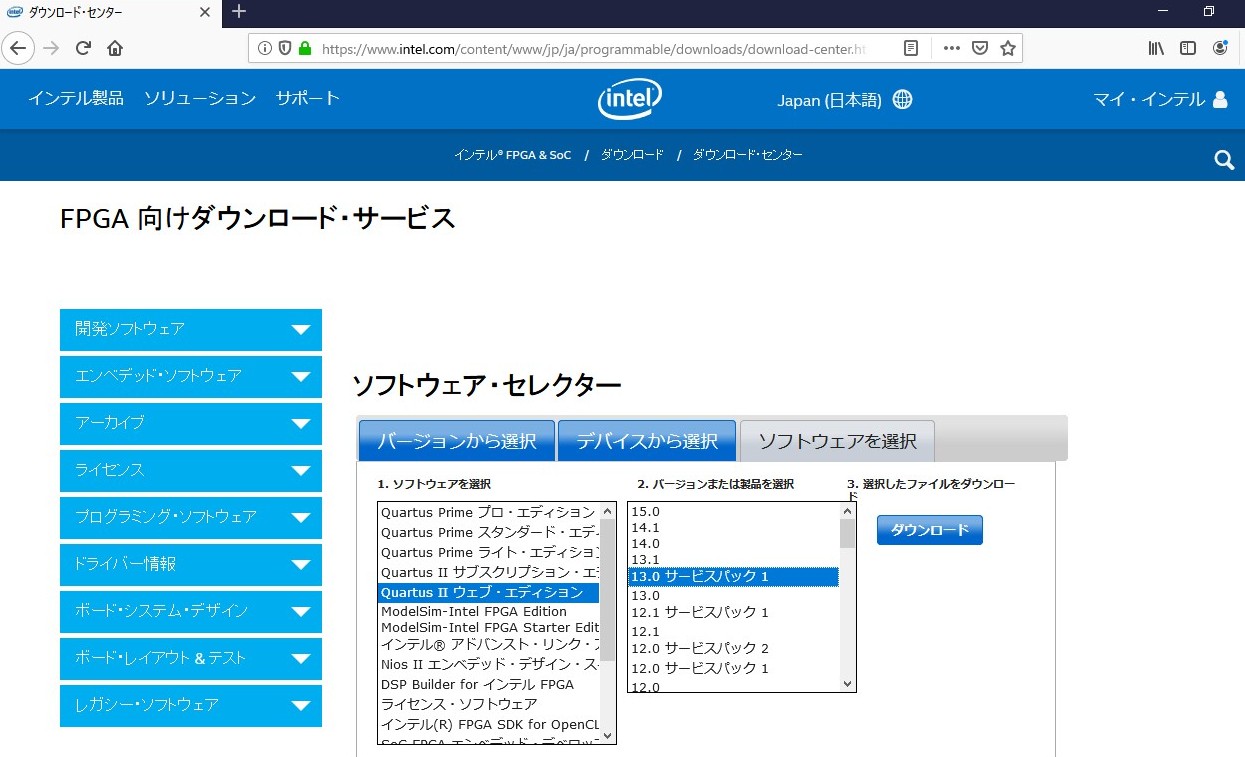Open the Firefox library
The width and height of the screenshot is (1245, 757).
point(1157,48)
